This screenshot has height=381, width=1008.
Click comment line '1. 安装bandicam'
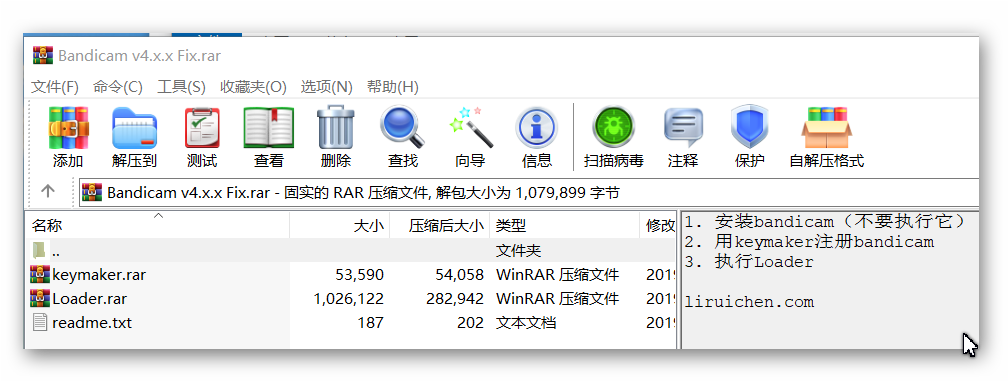click(x=825, y=222)
